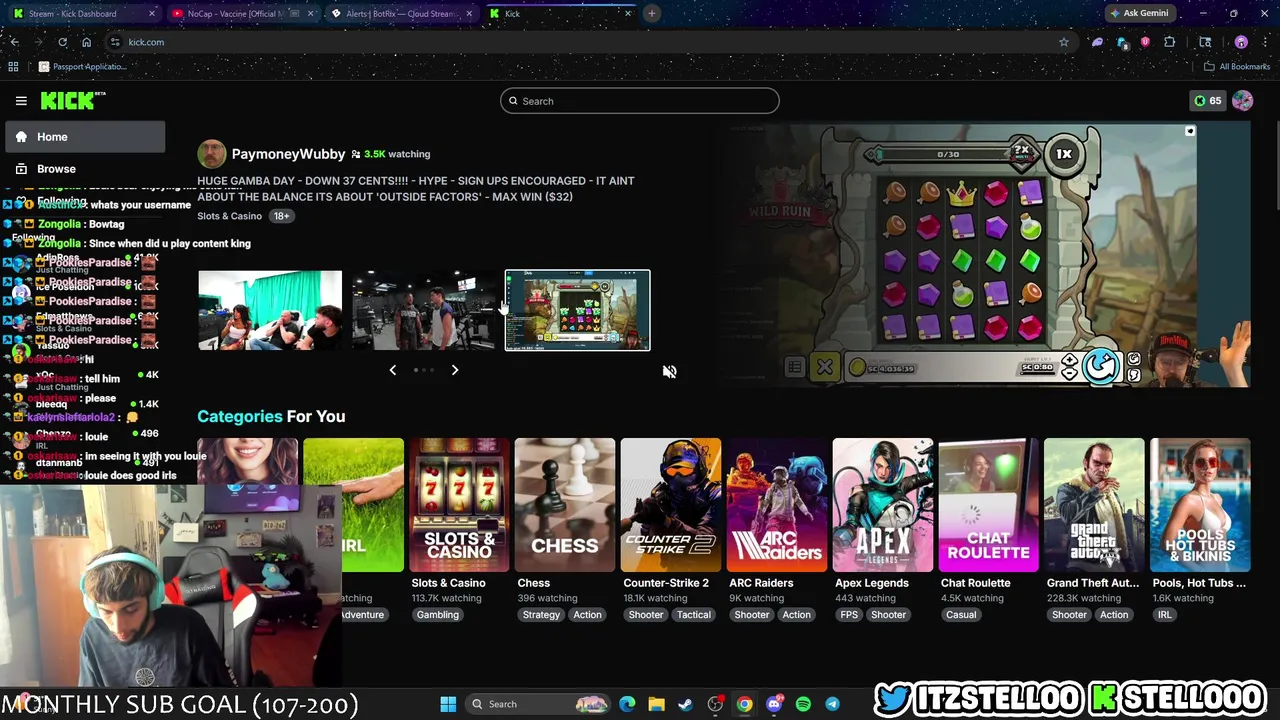Select the second carousel thumbnail showing the gym

423,310
